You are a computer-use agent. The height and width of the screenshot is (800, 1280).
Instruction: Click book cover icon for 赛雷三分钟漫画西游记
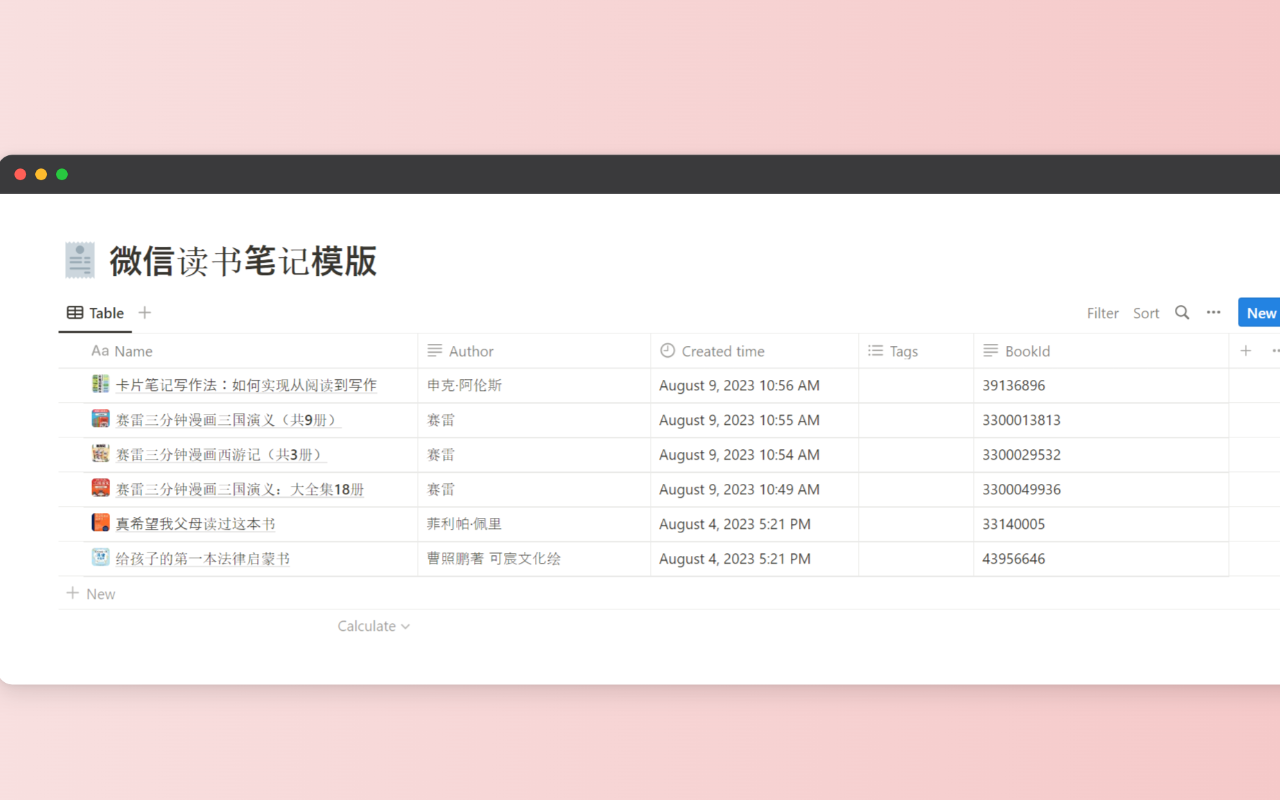(x=100, y=453)
